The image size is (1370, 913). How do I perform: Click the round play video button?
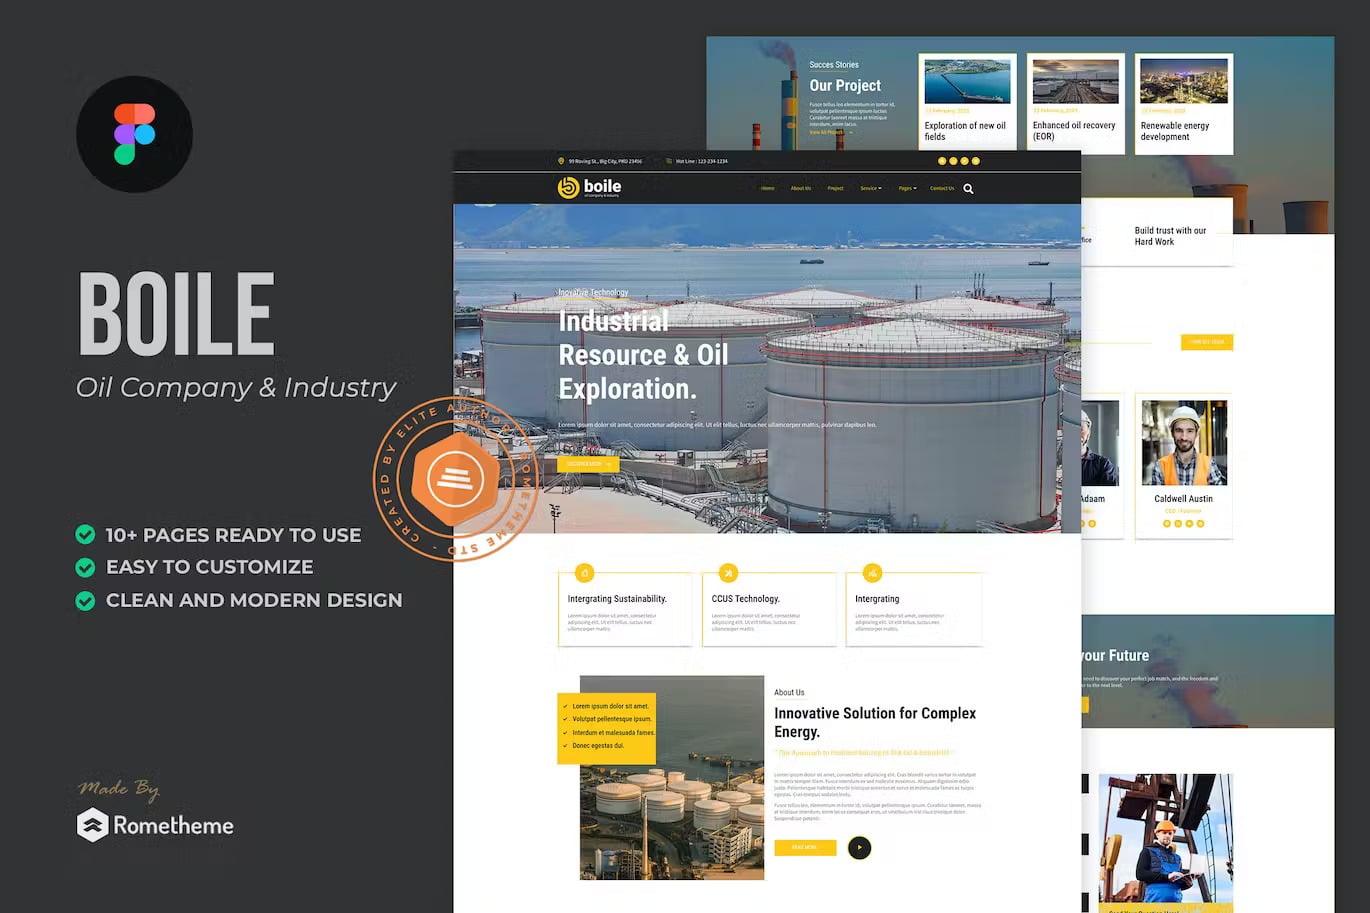pos(859,848)
